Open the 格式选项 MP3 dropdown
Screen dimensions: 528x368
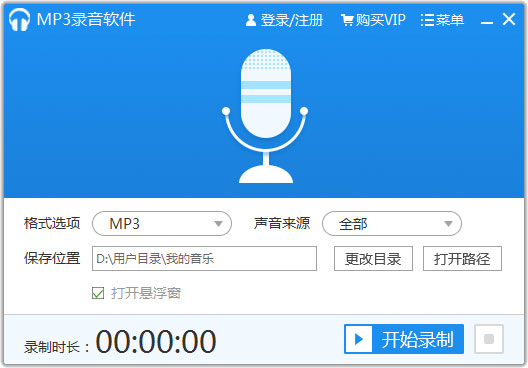162,224
